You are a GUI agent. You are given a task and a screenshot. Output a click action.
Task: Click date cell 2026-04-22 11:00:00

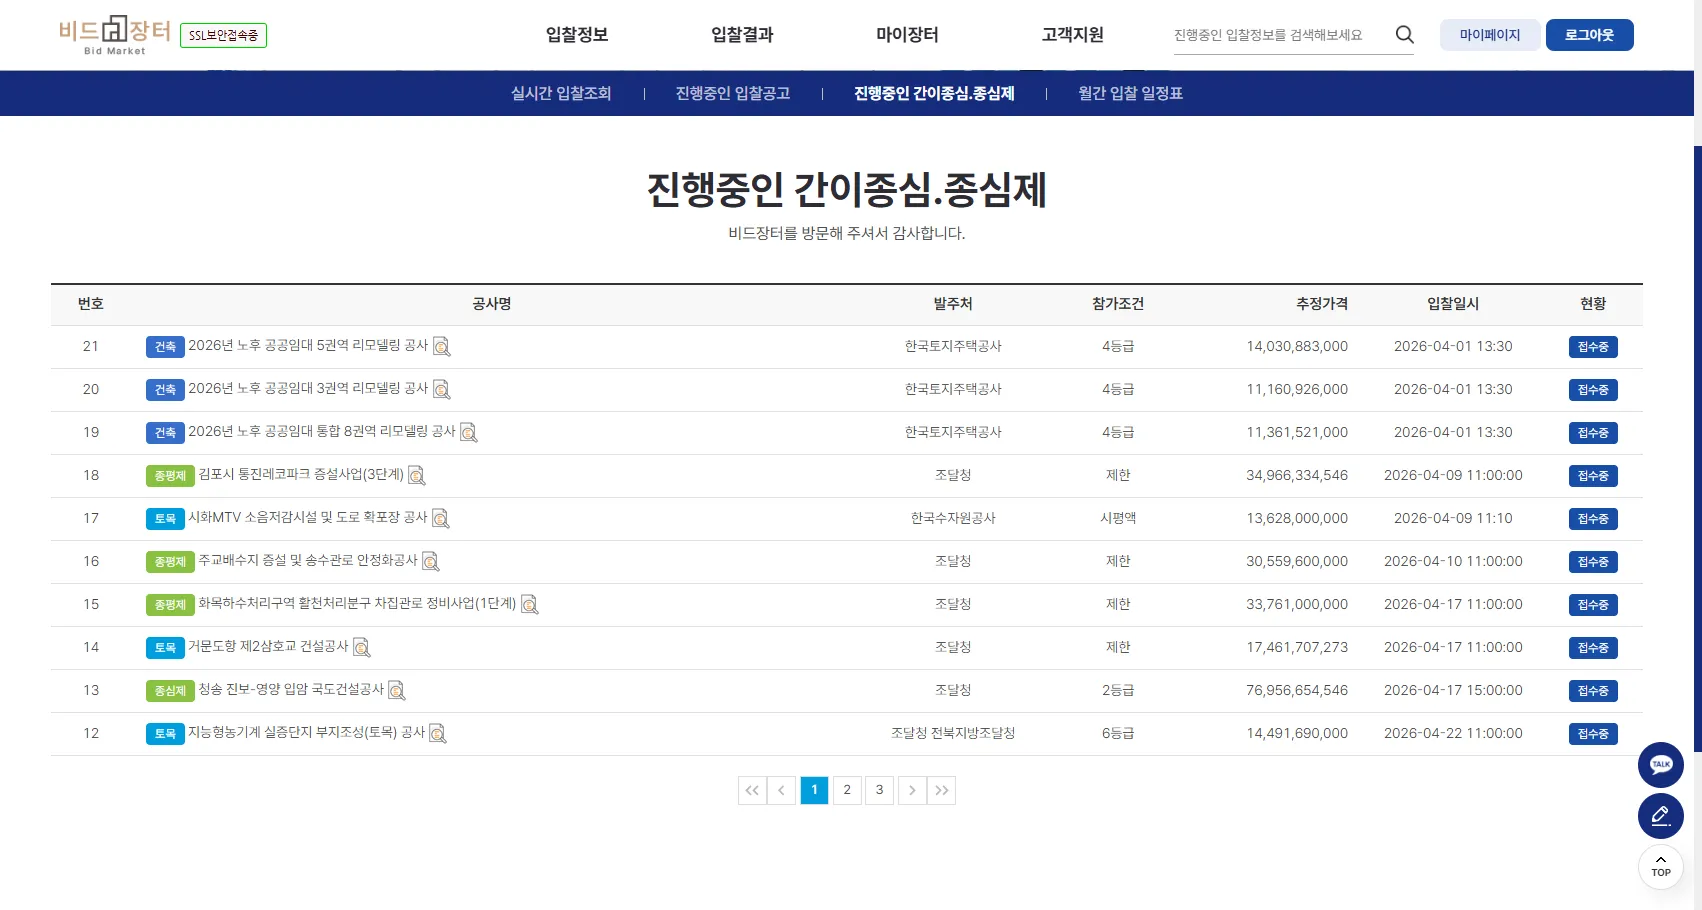point(1453,734)
